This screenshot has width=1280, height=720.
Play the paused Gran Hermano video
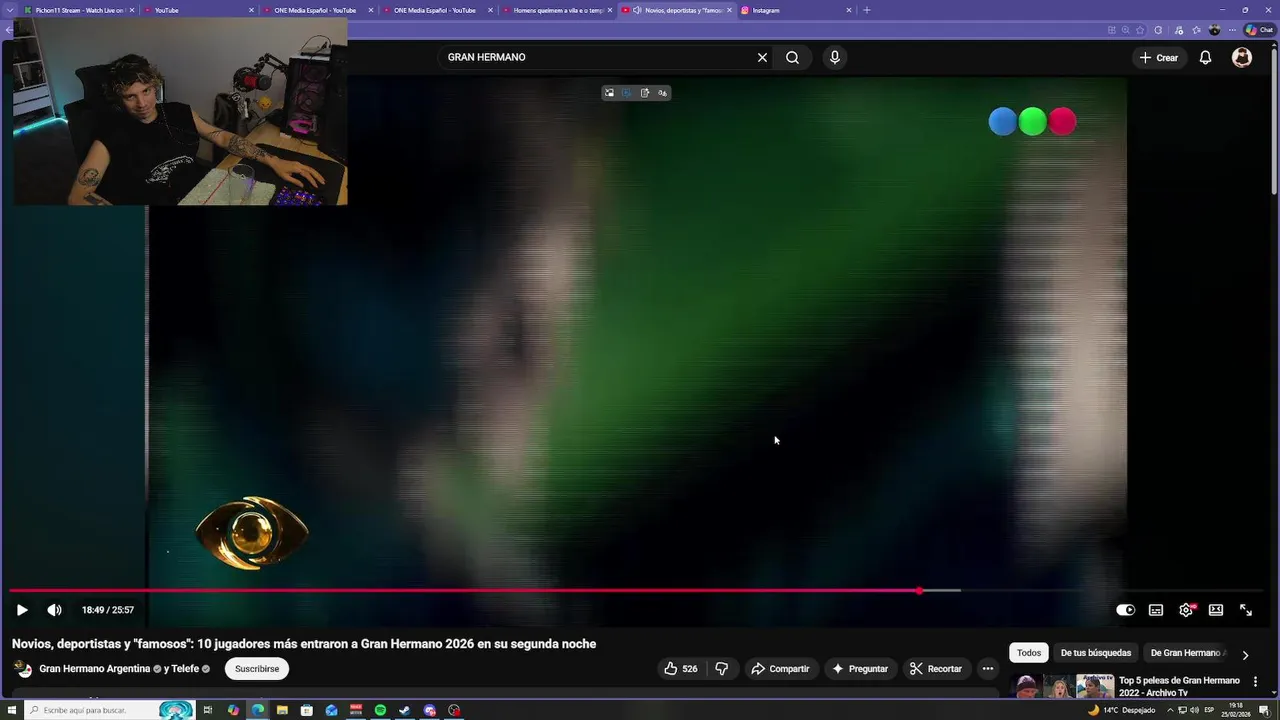click(22, 610)
